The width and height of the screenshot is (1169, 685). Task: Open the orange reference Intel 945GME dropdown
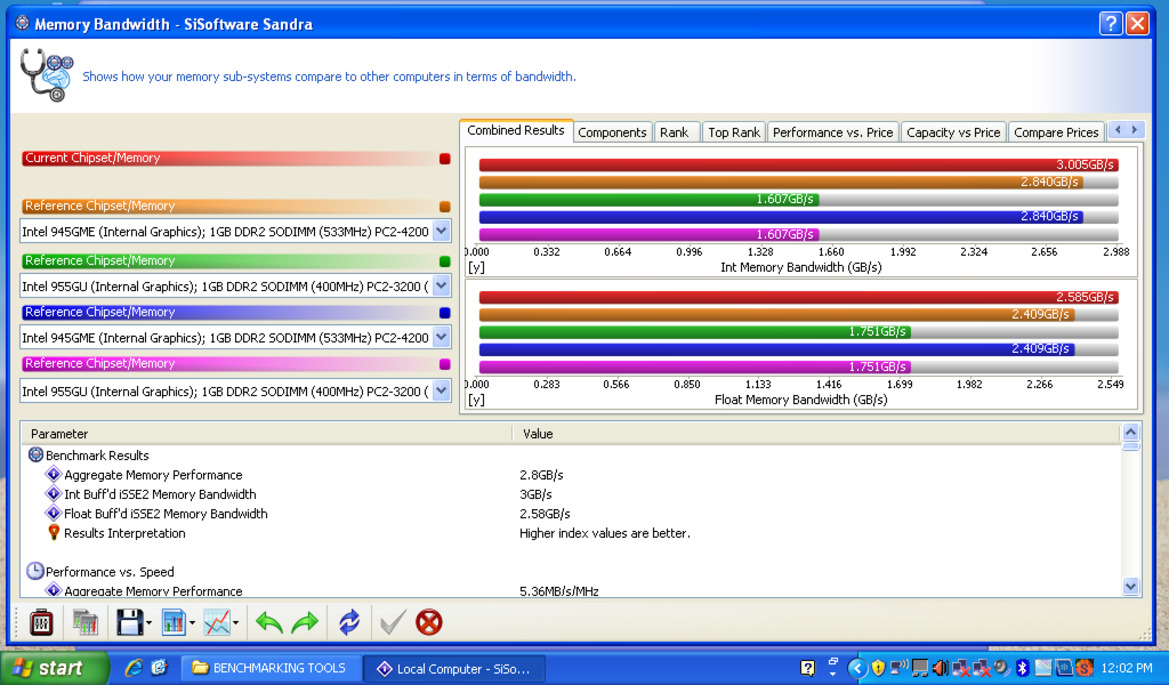pyautogui.click(x=441, y=231)
